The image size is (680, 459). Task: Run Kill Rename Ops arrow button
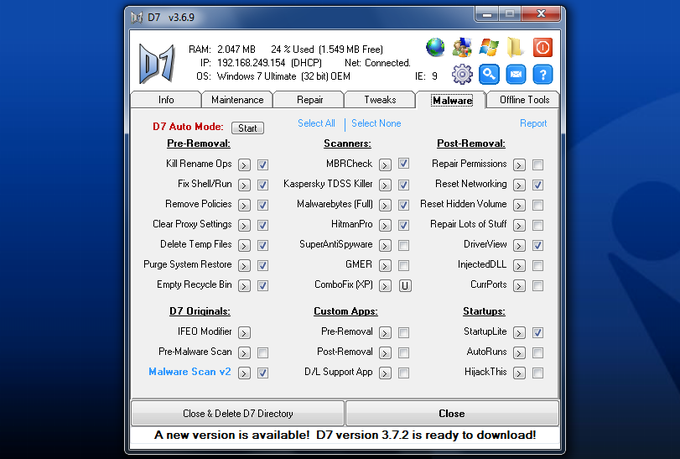pos(244,165)
